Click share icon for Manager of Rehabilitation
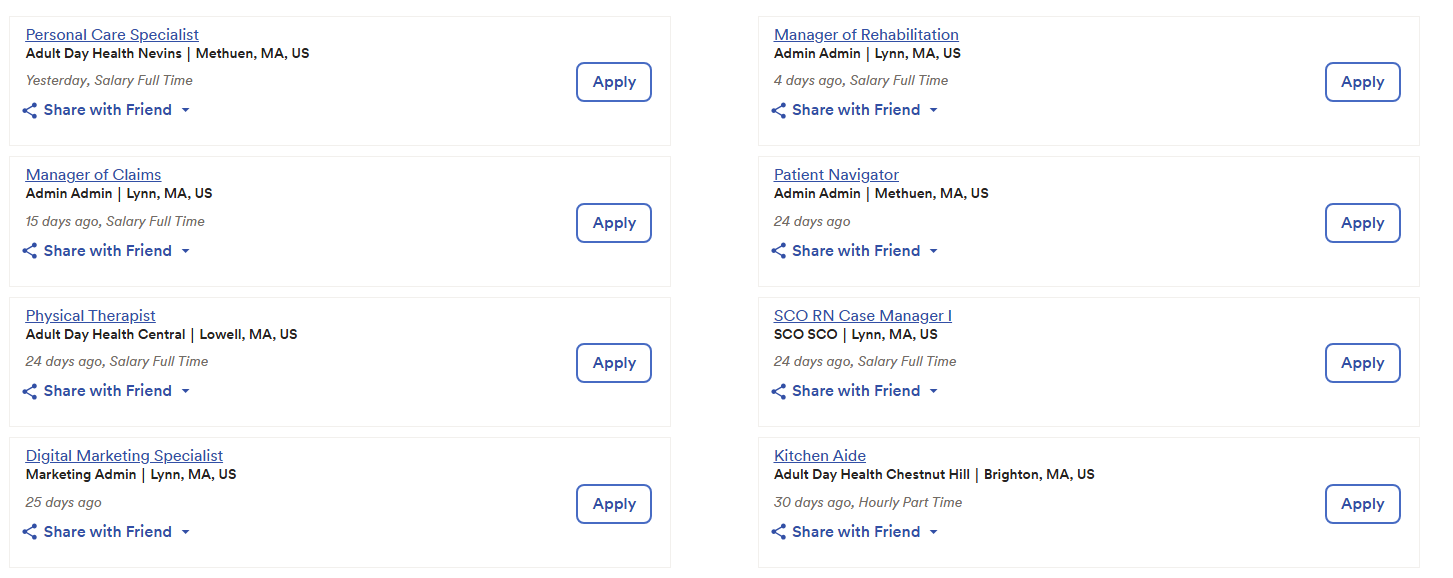 (779, 110)
